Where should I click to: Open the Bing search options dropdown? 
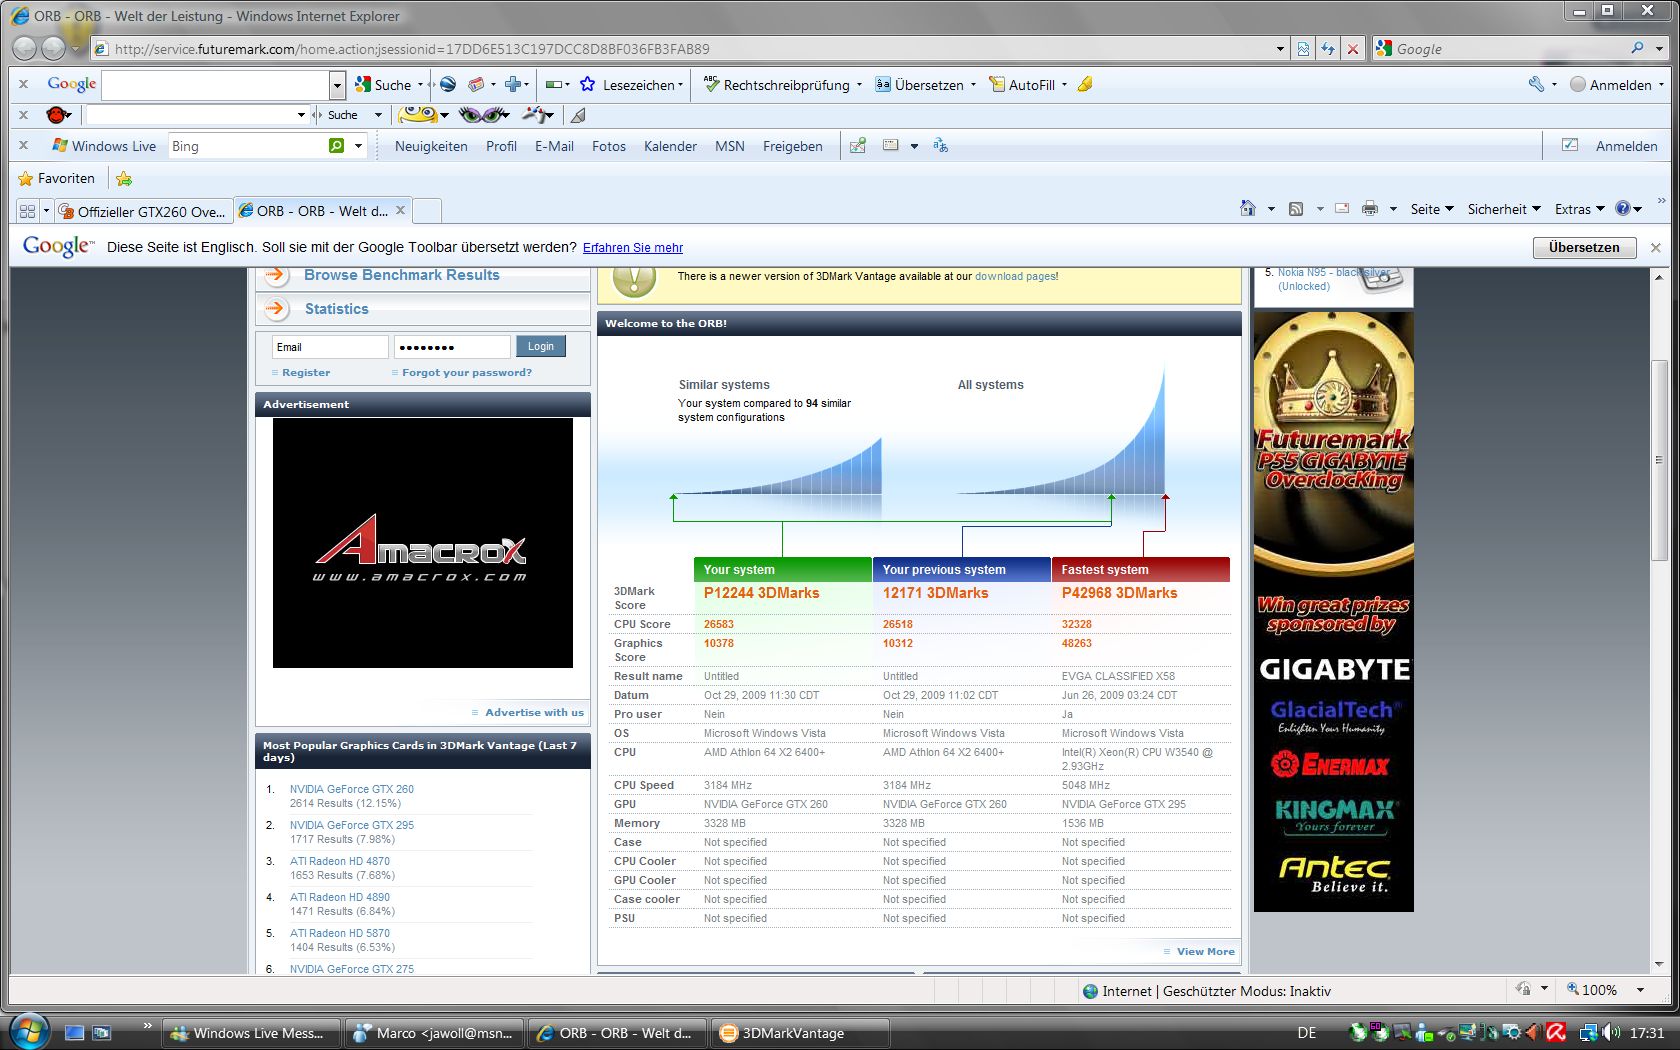point(358,146)
